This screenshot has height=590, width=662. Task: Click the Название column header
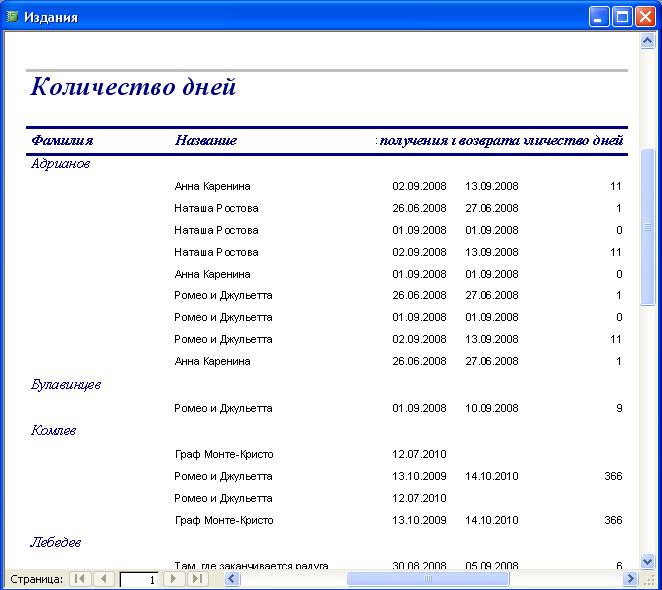tap(206, 140)
